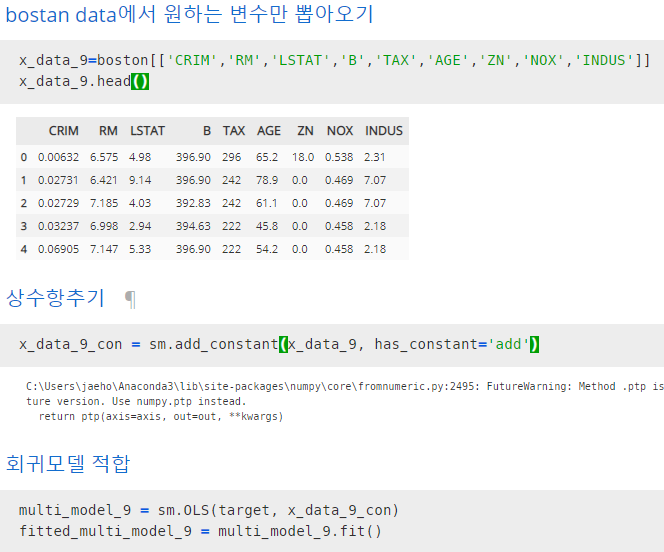Click AGE value 78.9
664x552 pixels.
267,180
